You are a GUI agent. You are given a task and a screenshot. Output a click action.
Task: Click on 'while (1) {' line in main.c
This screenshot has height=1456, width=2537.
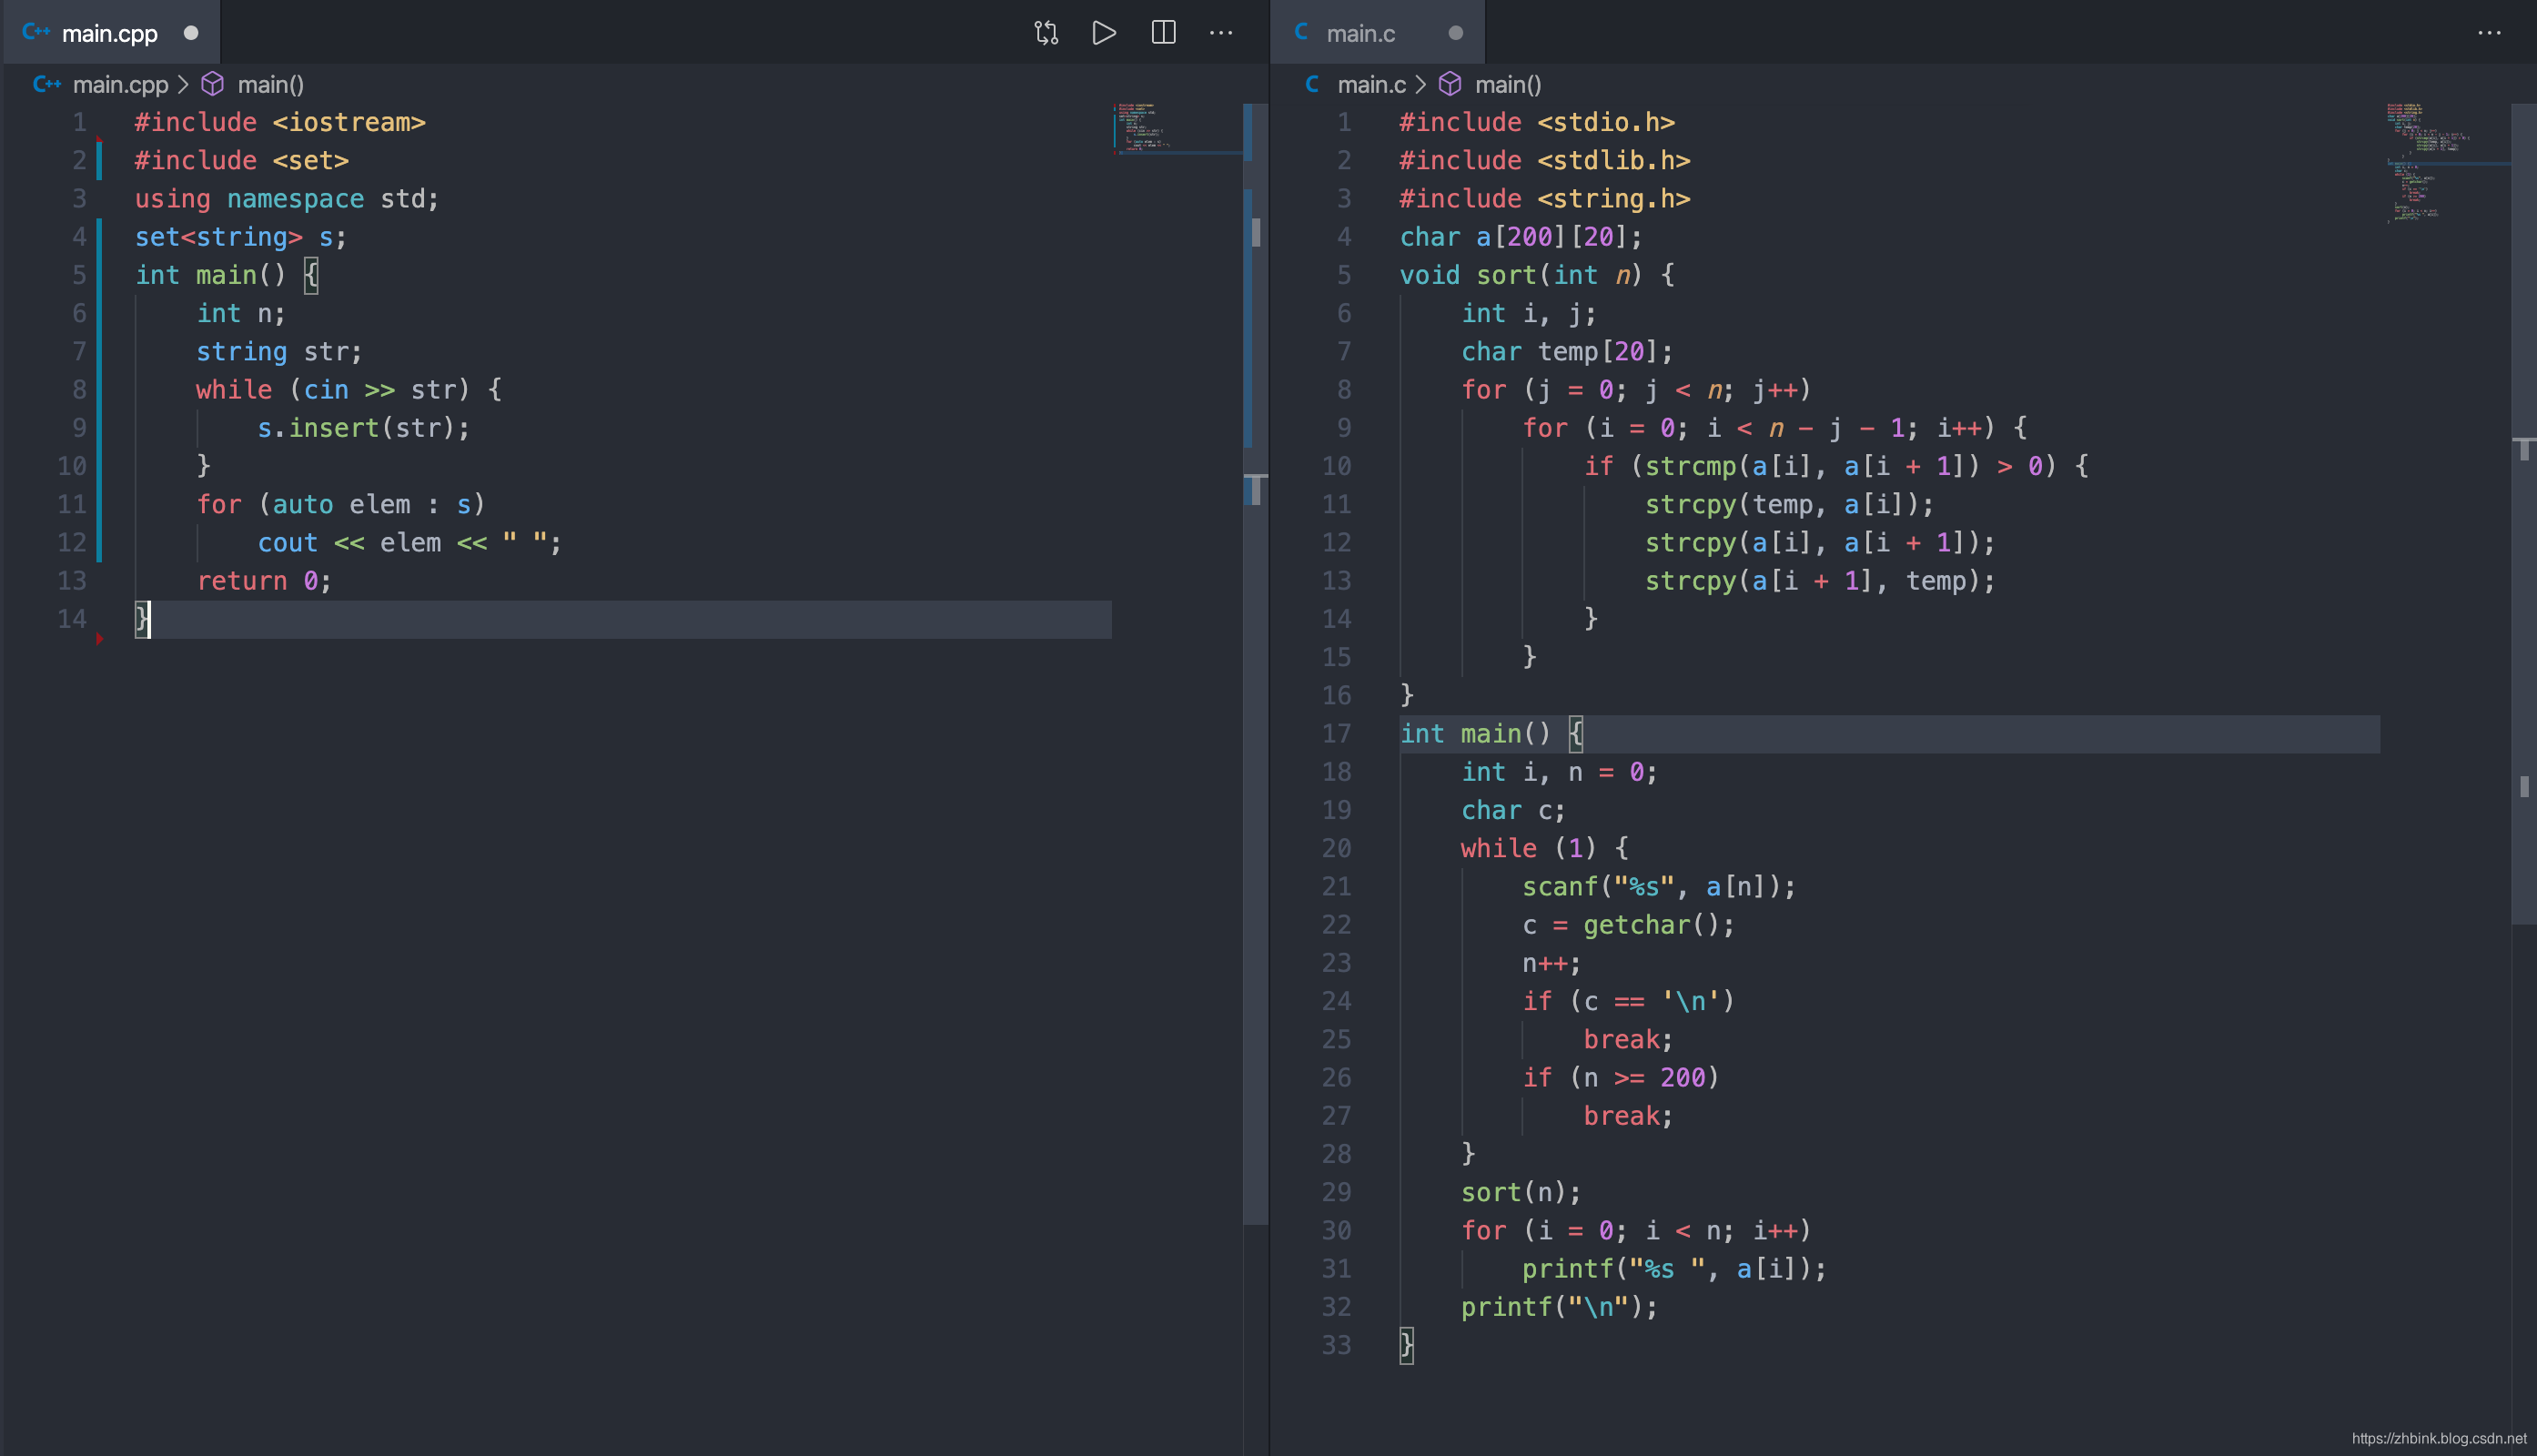point(1545,849)
